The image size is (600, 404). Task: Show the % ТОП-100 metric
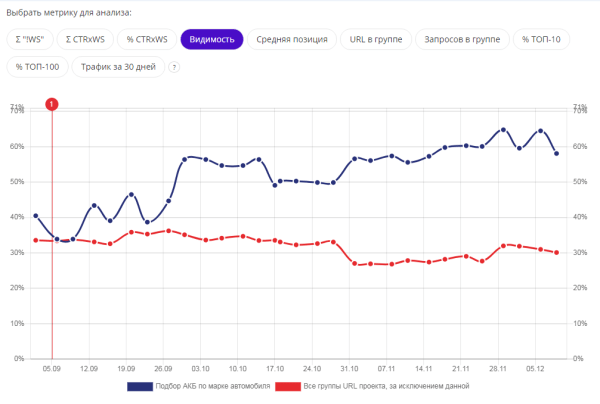pyautogui.click(x=38, y=67)
